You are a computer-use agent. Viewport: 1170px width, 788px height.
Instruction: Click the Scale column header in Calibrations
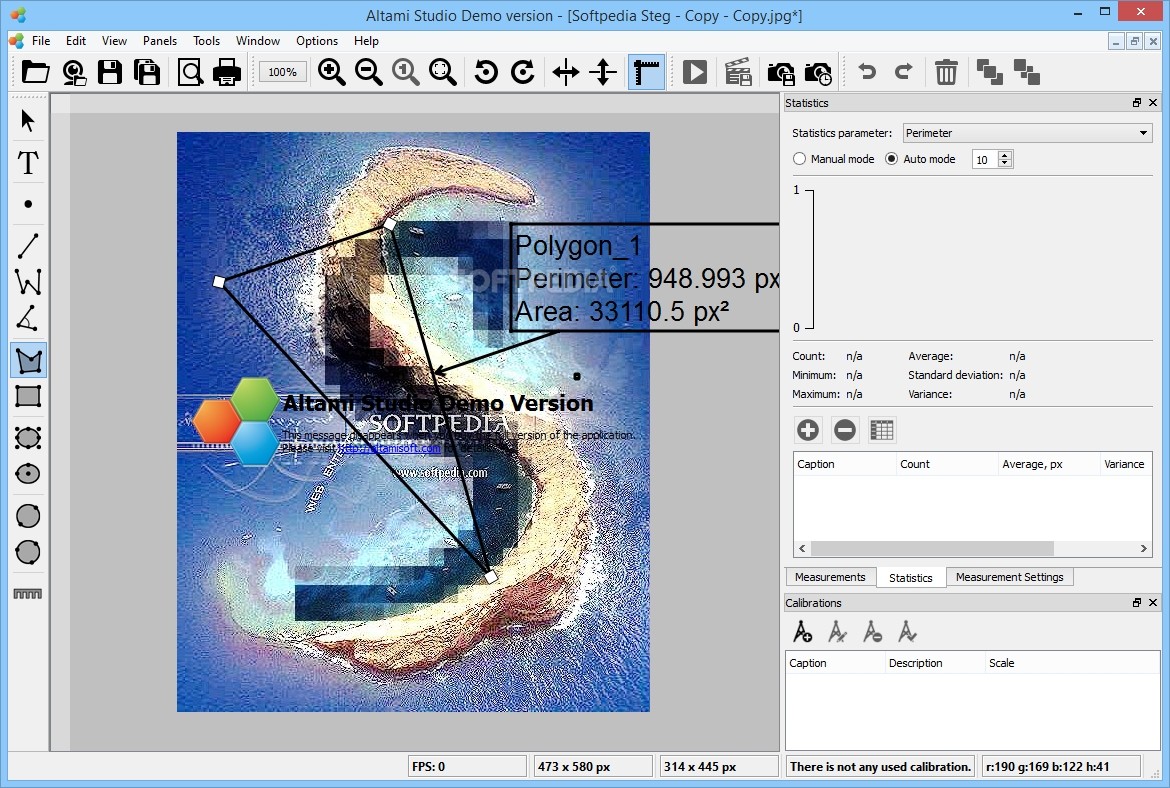pos(1072,663)
